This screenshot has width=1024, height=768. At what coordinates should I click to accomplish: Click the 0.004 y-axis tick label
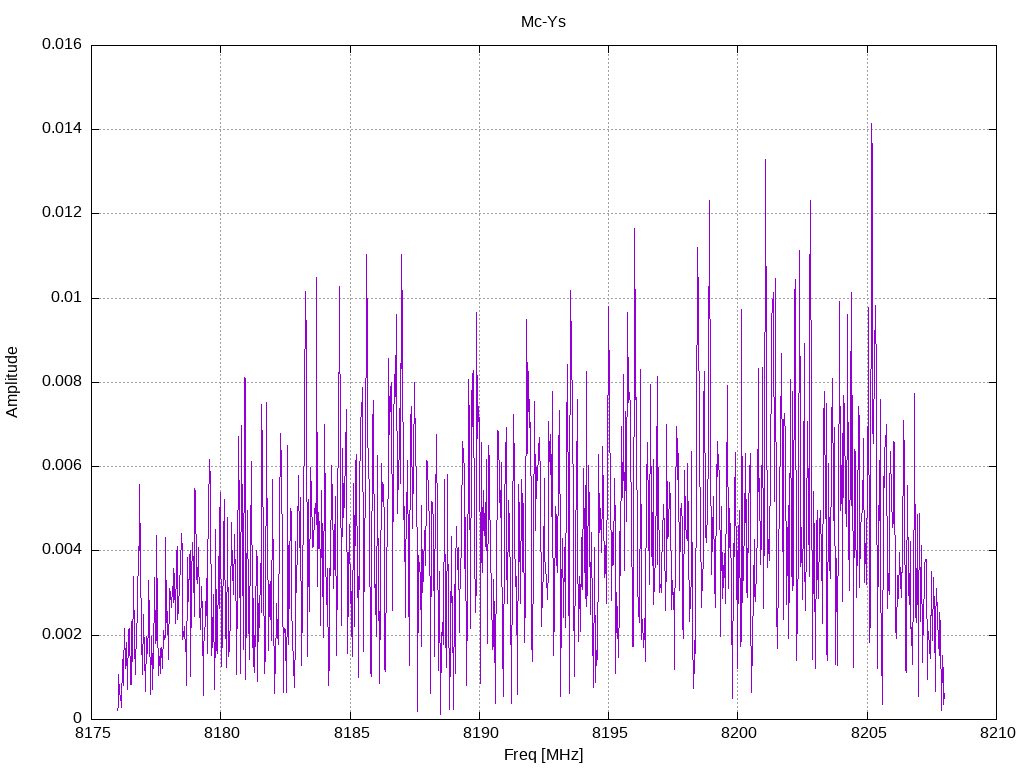point(62,550)
